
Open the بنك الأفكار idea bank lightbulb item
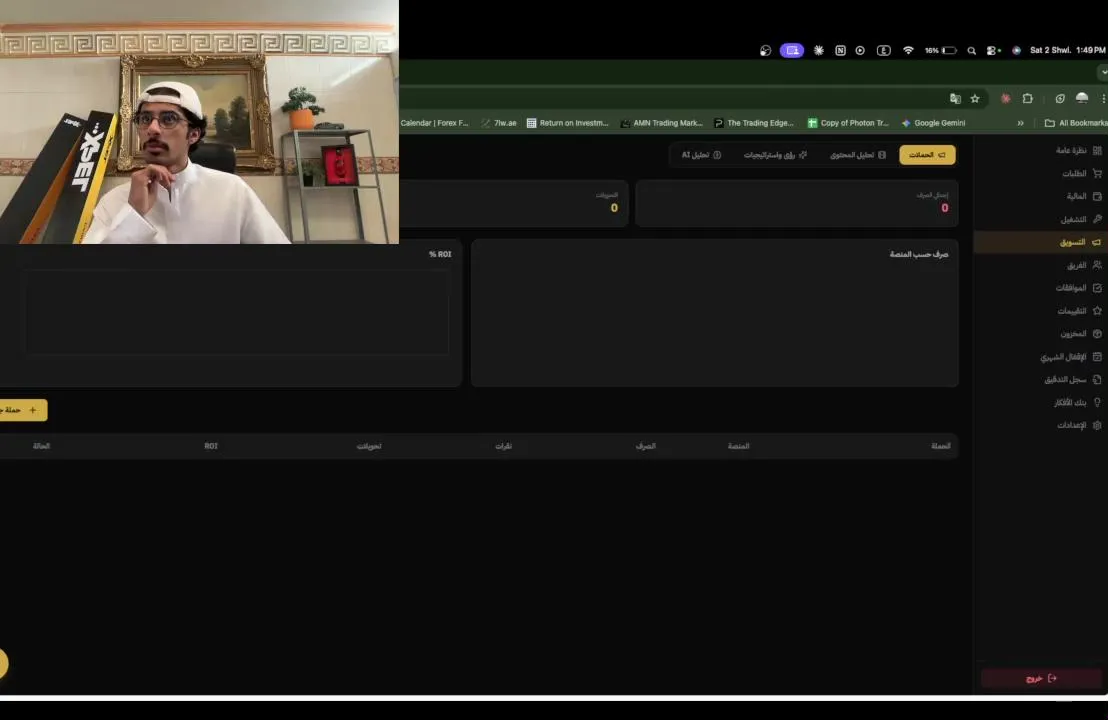(x=1078, y=402)
